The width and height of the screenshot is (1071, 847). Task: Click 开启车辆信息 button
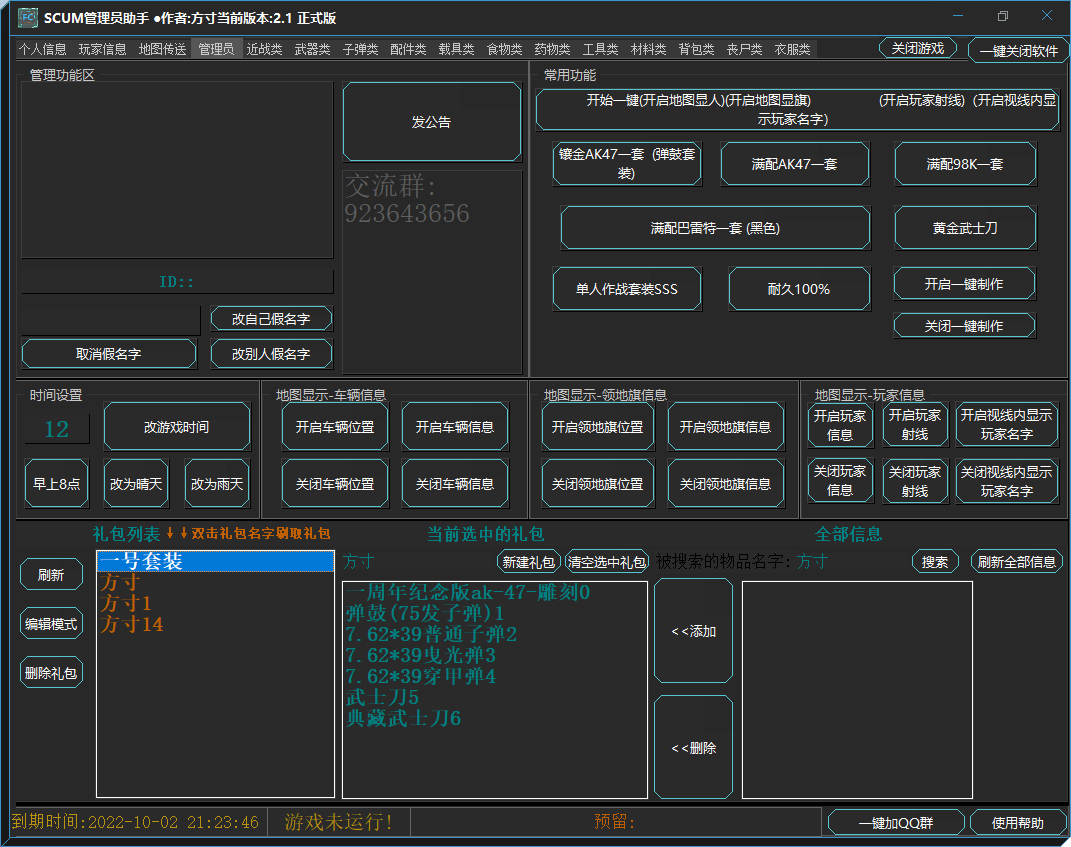tap(455, 427)
